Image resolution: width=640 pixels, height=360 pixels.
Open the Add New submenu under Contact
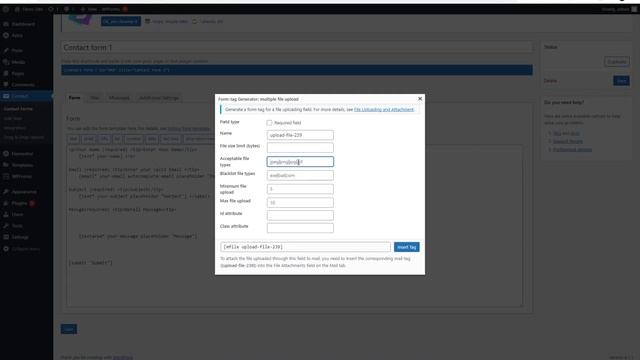pos(13,118)
